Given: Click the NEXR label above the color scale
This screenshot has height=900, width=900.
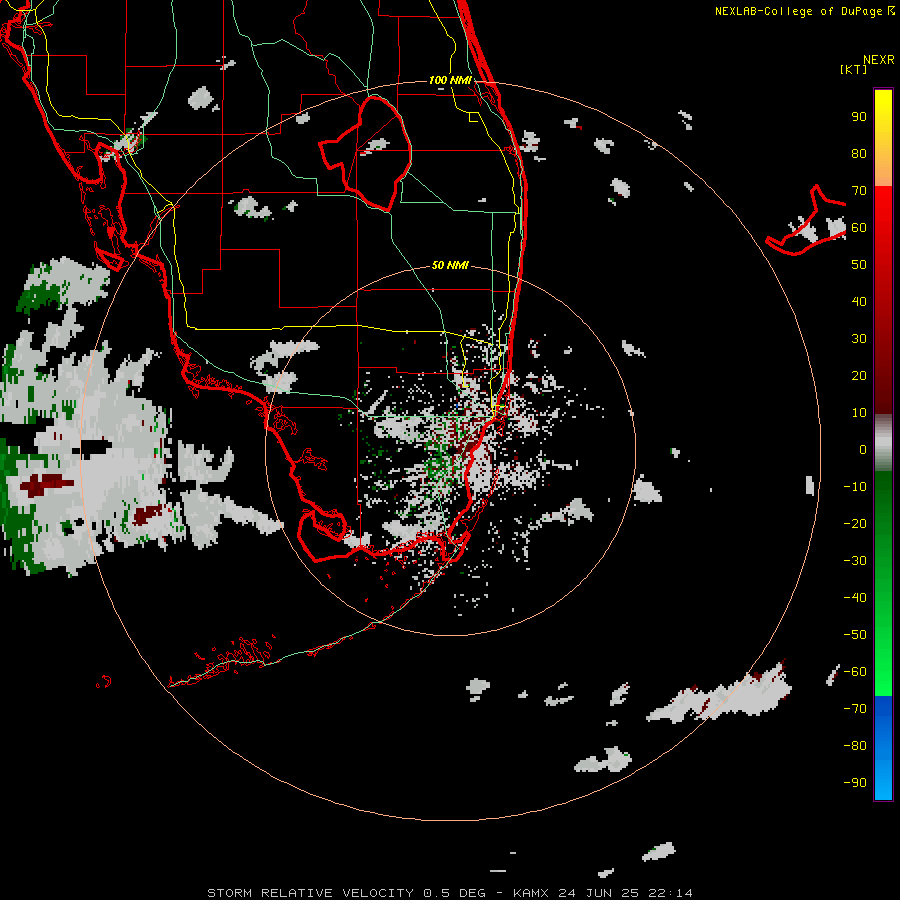Looking at the screenshot, I should [x=879, y=60].
